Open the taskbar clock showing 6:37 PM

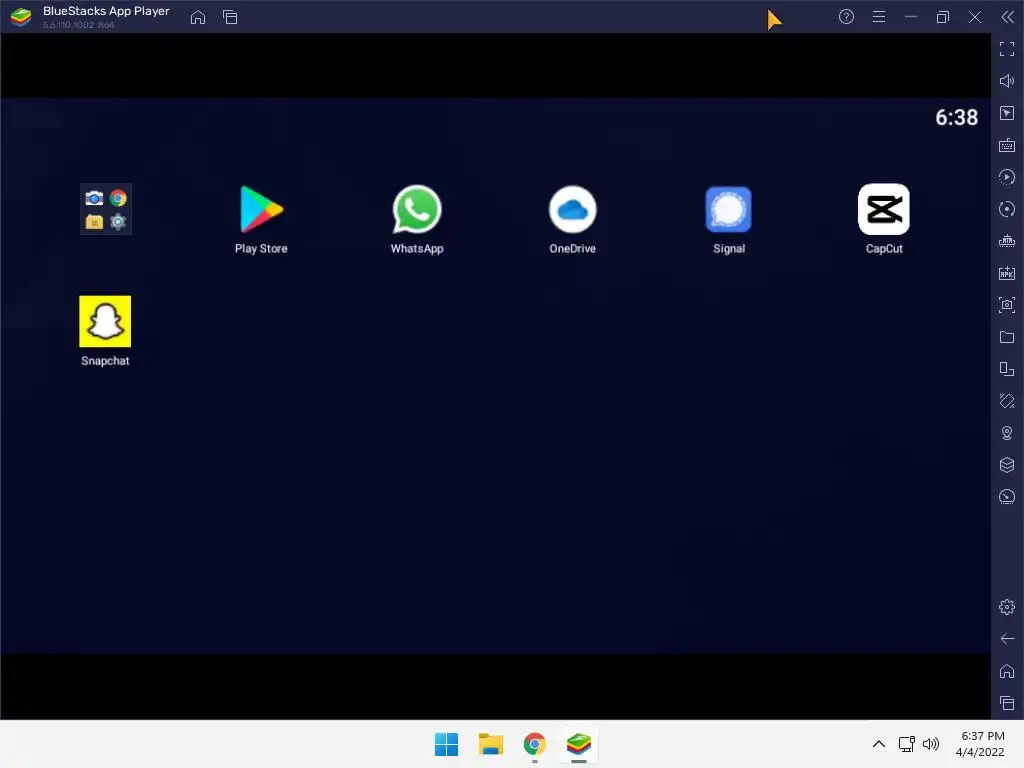(x=981, y=744)
